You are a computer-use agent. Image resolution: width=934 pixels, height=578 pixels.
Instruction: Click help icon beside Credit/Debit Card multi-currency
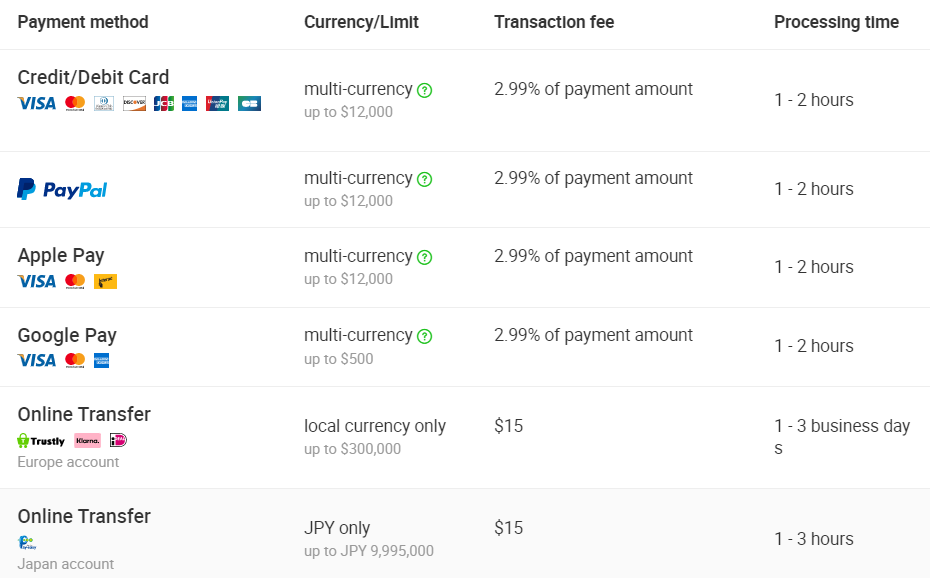424,91
